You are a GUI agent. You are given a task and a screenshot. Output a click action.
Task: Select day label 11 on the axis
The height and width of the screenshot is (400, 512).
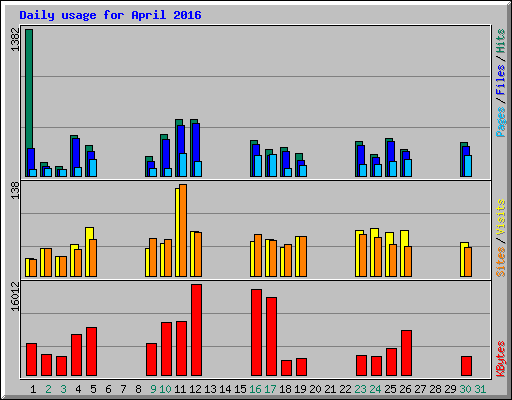tap(180, 389)
